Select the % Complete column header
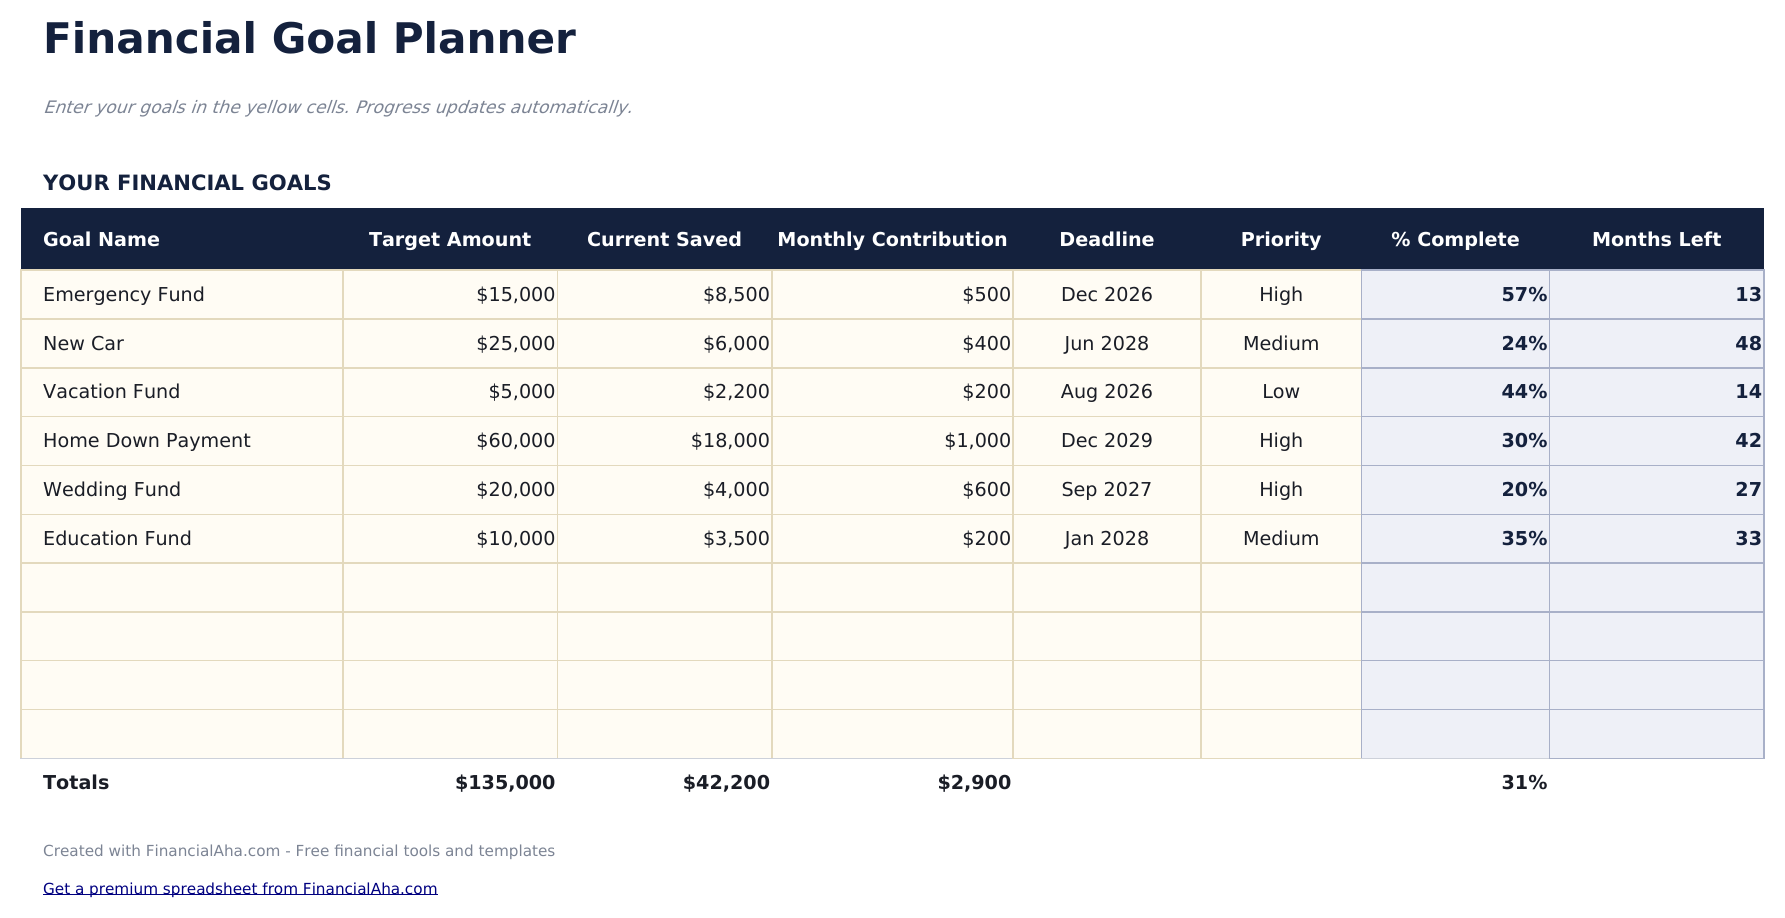Image resolution: width=1785 pixels, height=918 pixels. pyautogui.click(x=1454, y=240)
